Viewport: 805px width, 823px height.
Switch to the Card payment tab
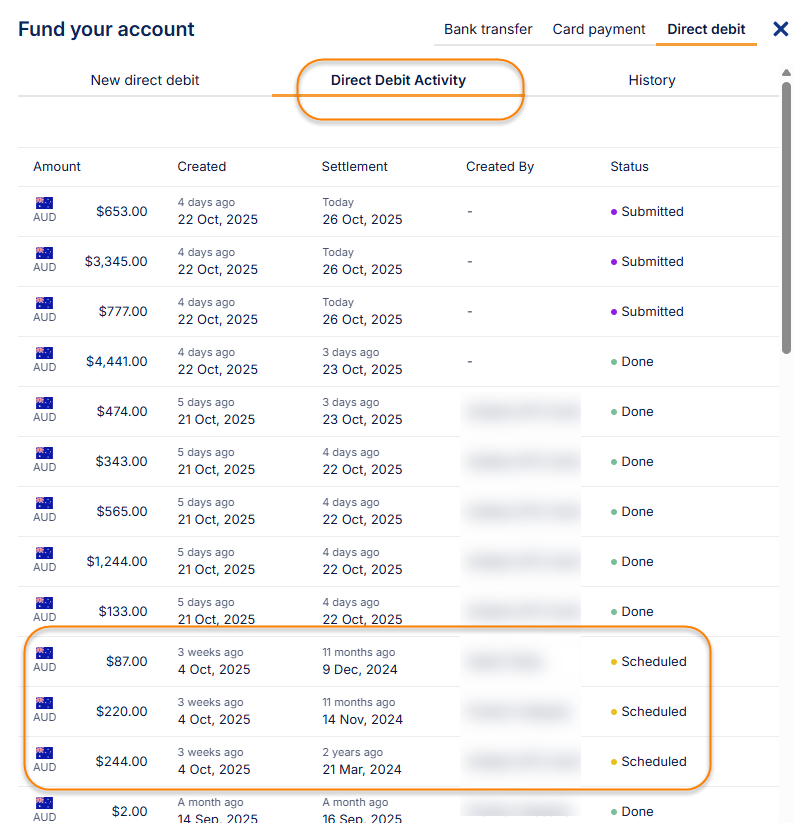point(599,29)
